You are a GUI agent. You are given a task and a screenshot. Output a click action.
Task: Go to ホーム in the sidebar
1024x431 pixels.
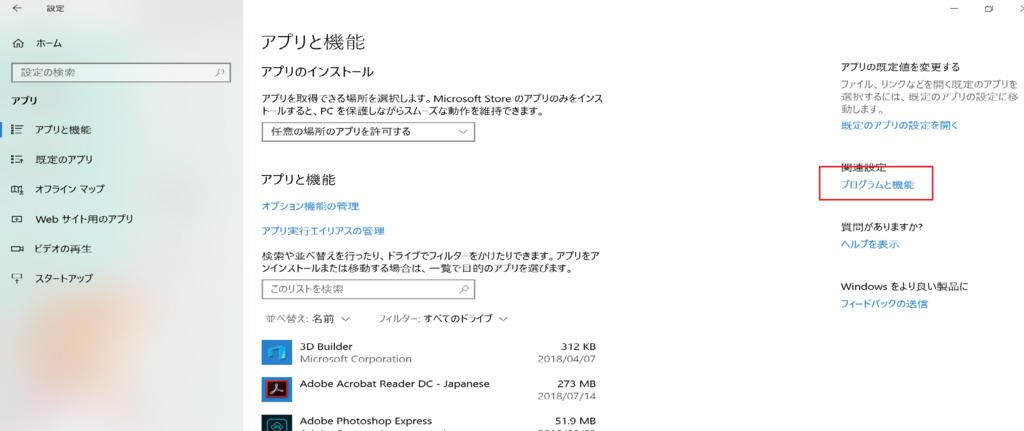click(48, 44)
